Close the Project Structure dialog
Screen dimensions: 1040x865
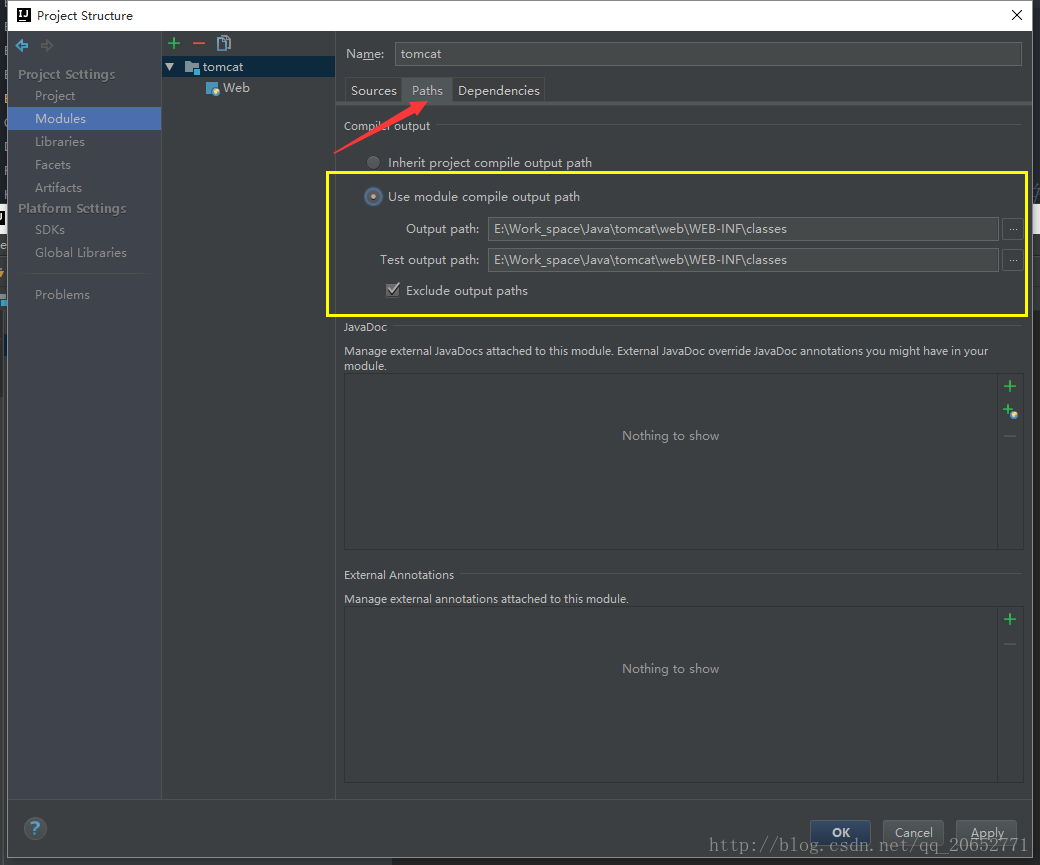tap(1017, 15)
